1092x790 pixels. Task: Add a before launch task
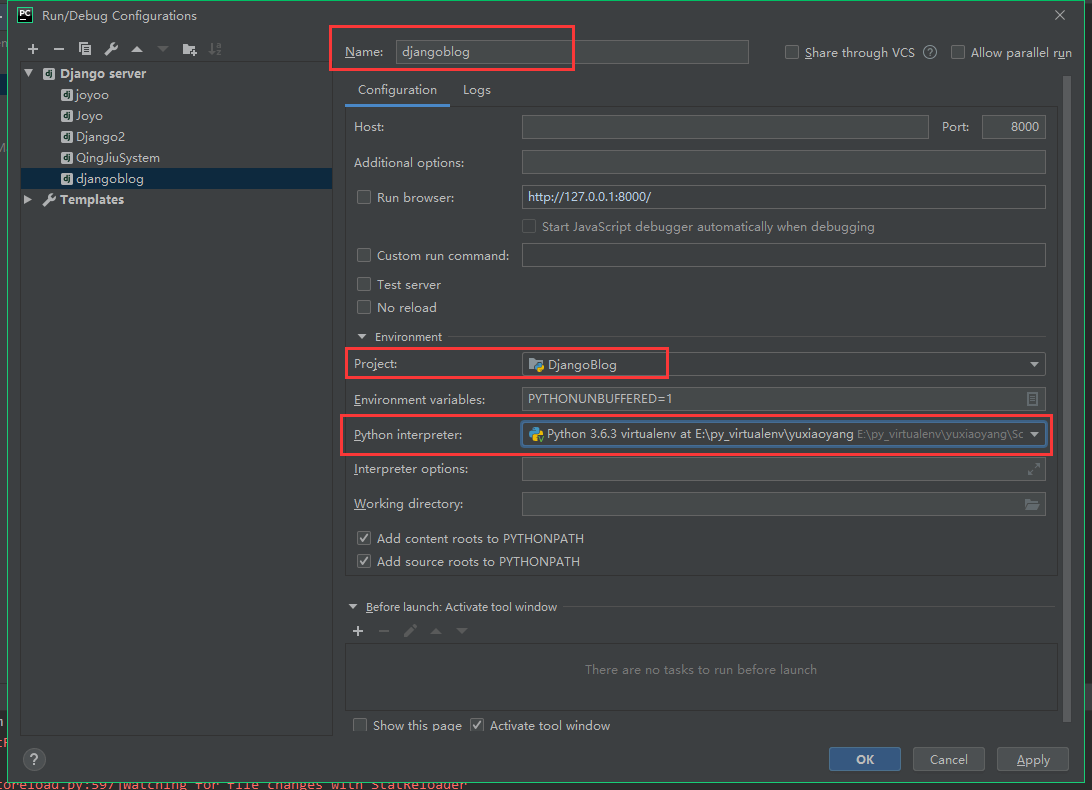click(358, 630)
